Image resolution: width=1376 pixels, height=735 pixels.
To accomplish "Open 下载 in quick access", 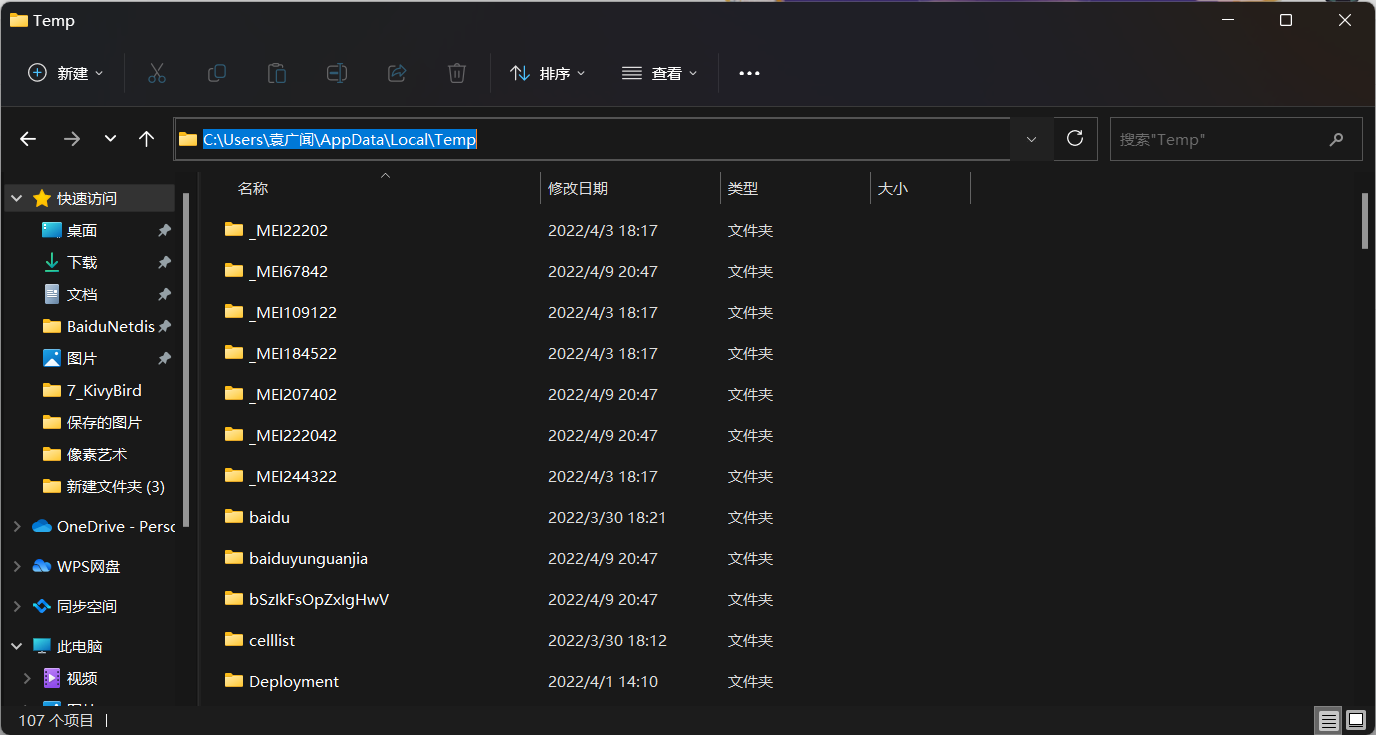I will point(82,262).
